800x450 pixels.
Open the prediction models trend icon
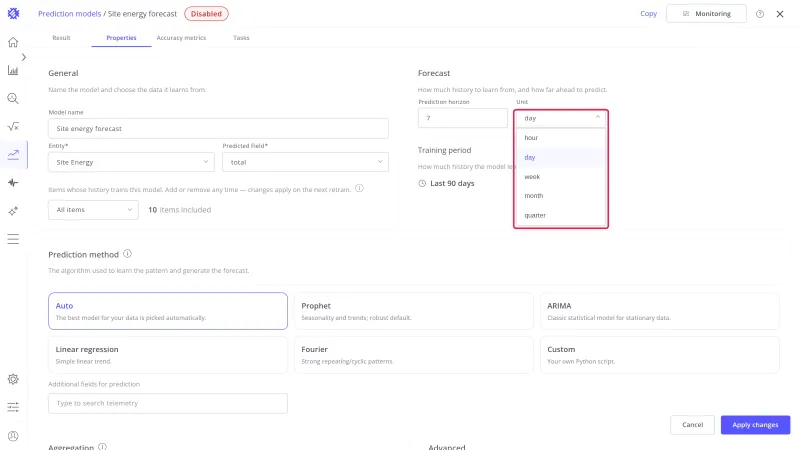click(x=13, y=155)
